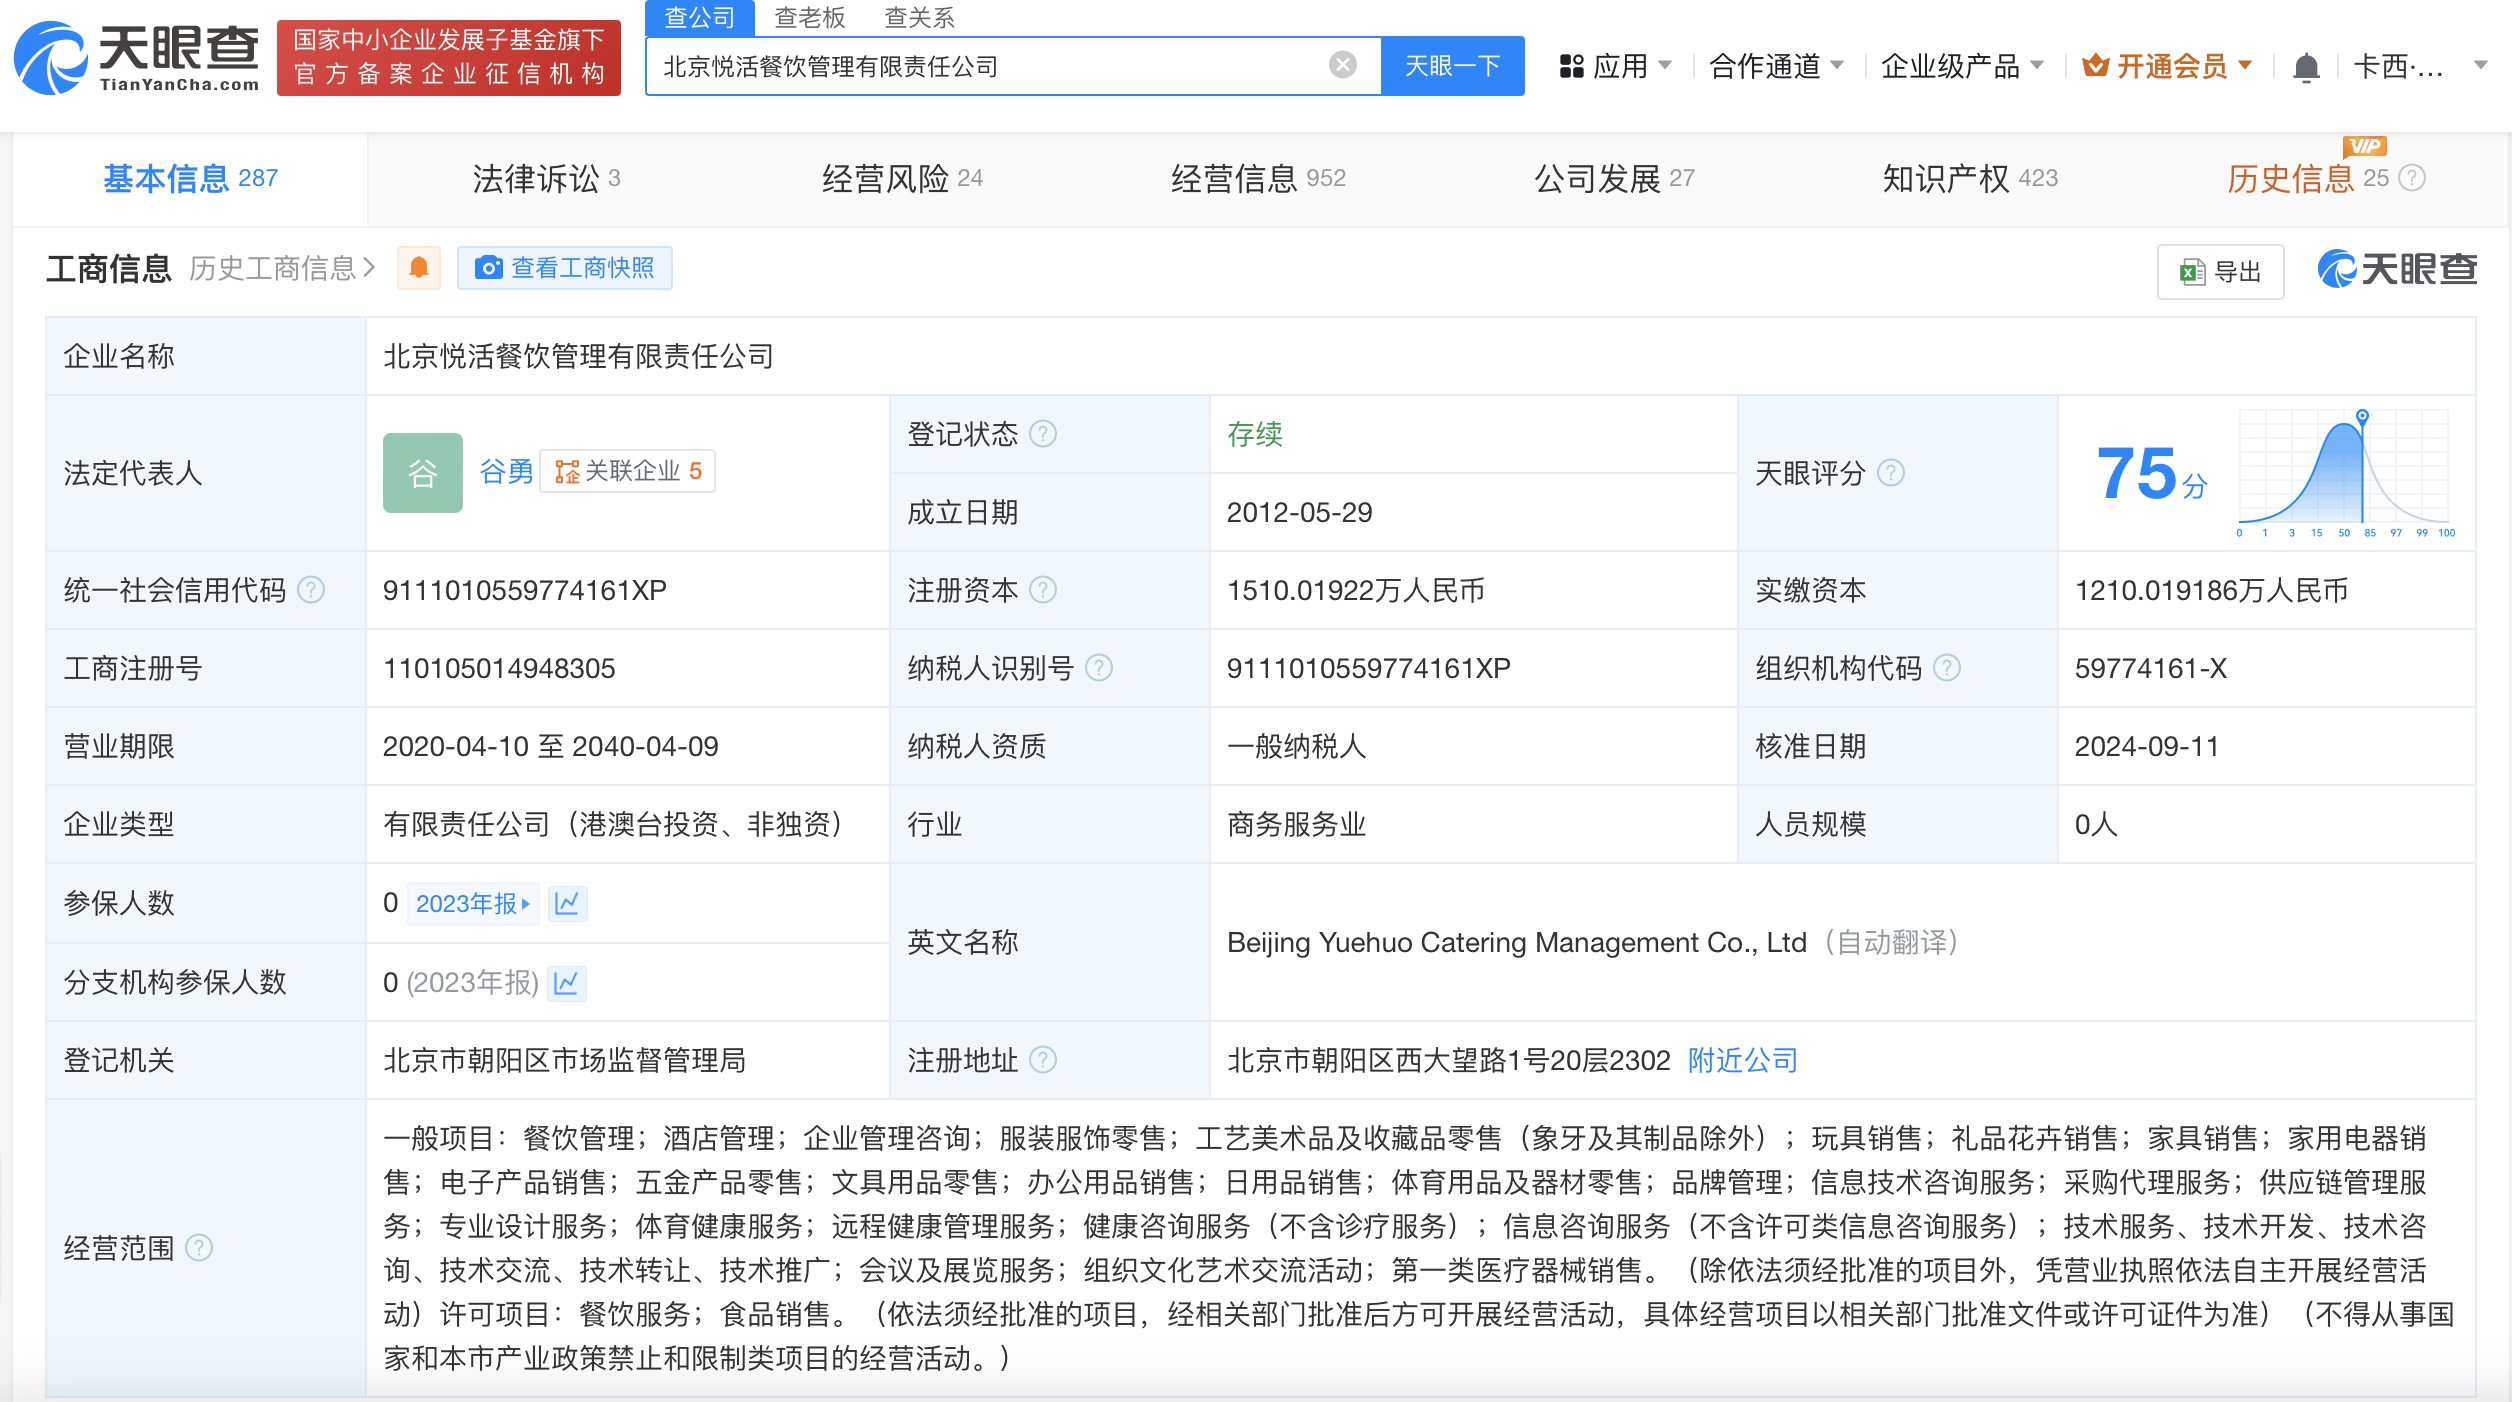Switch to 查老板 search tab
2512x1402 pixels.
point(810,17)
